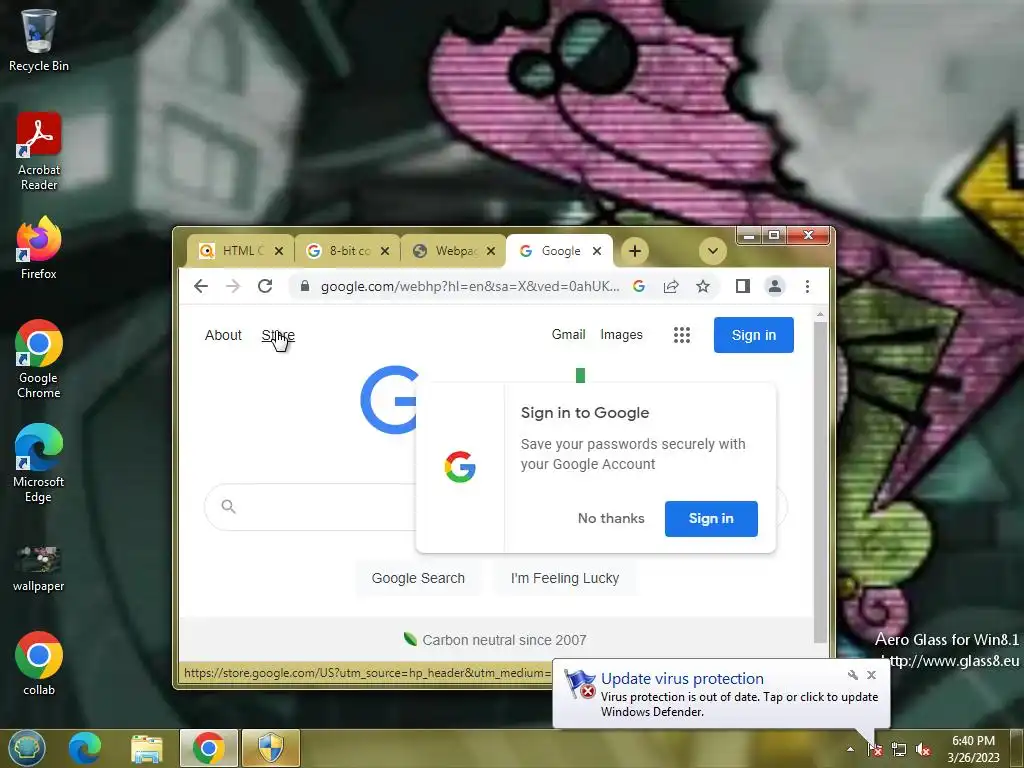Show hidden tray icons arrow

[x=850, y=749]
